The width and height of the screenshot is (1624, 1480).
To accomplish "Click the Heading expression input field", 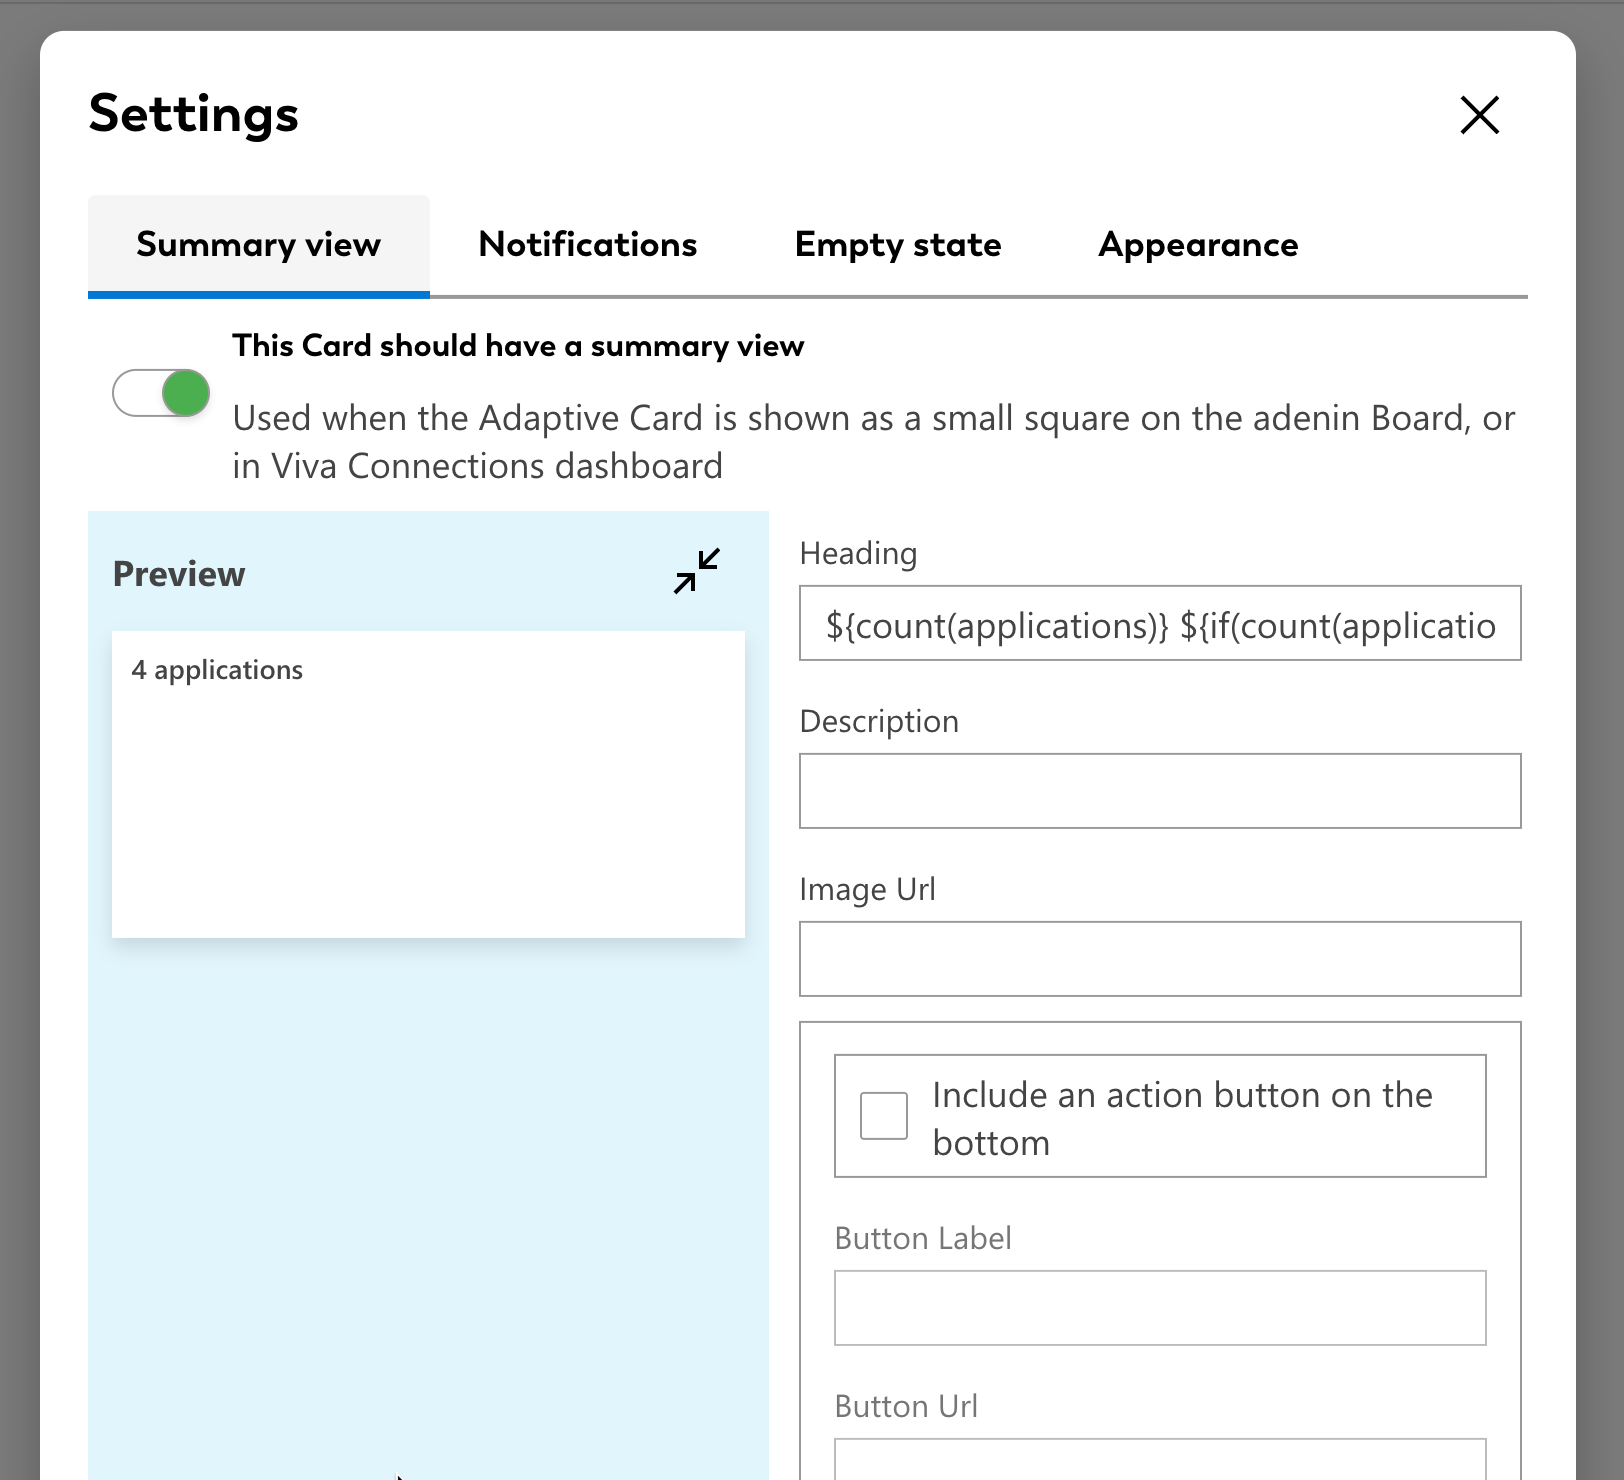I will [1160, 624].
